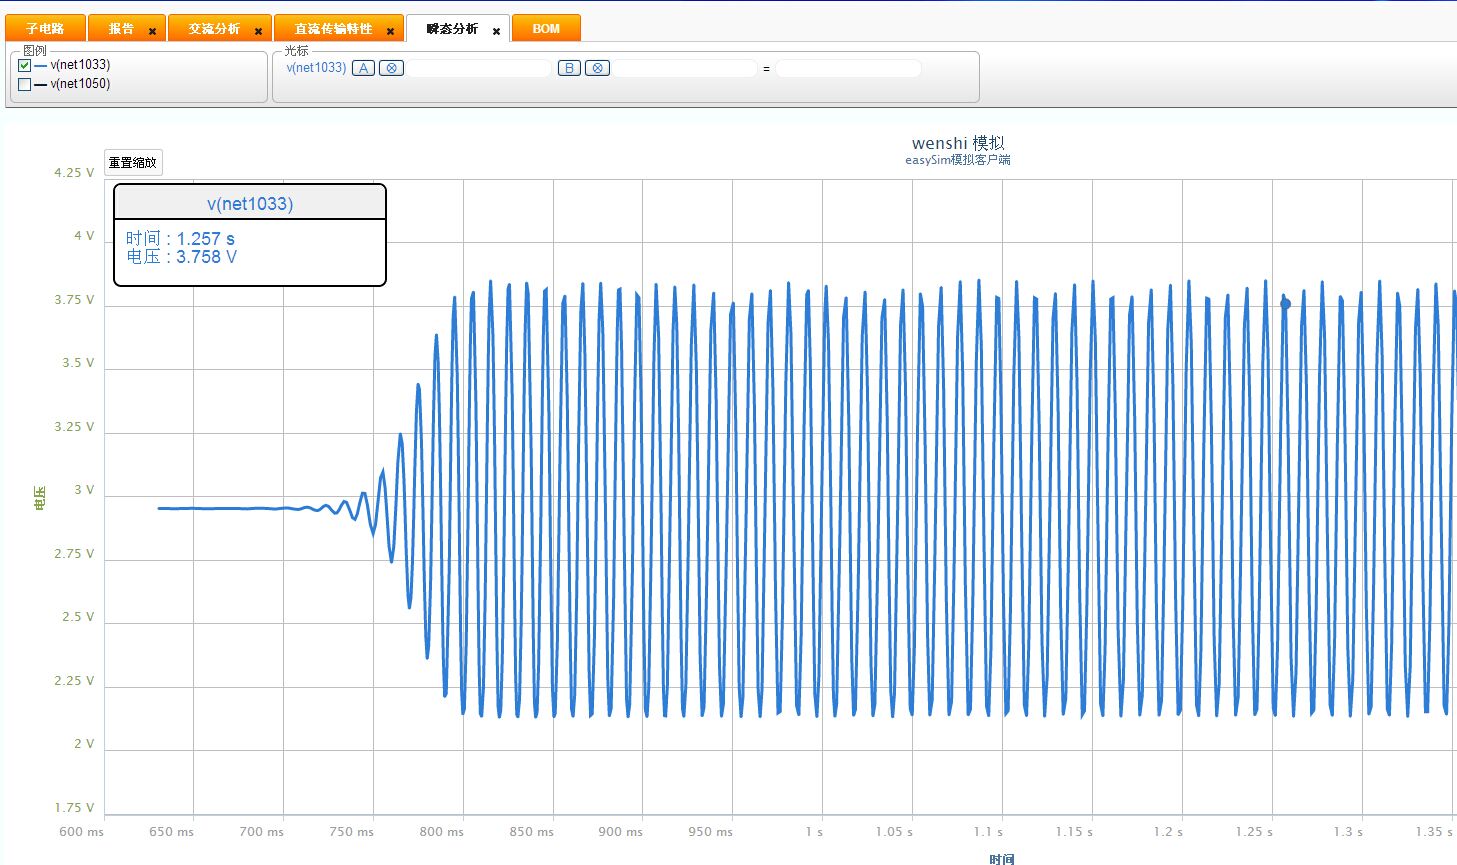The width and height of the screenshot is (1457, 865).
Task: Uncheck the v(net1033) legend checkbox
Action: [25, 65]
